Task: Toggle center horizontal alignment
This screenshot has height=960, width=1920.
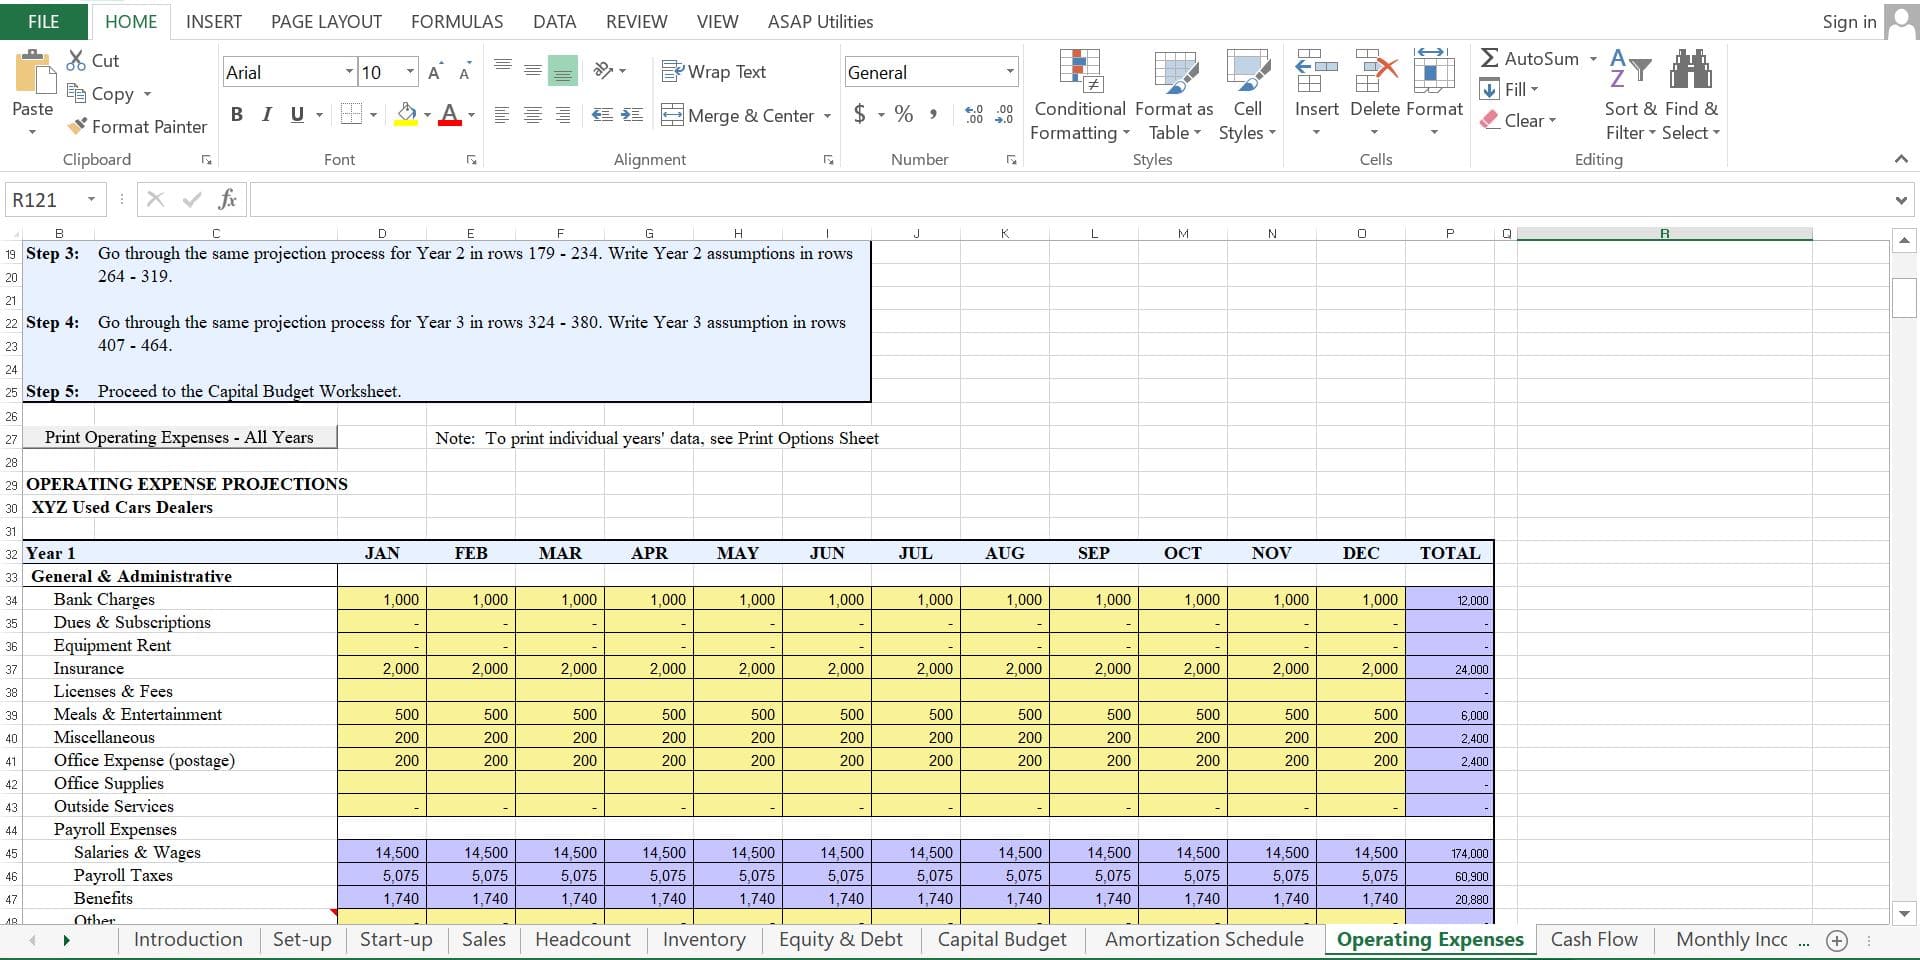Action: point(533,115)
